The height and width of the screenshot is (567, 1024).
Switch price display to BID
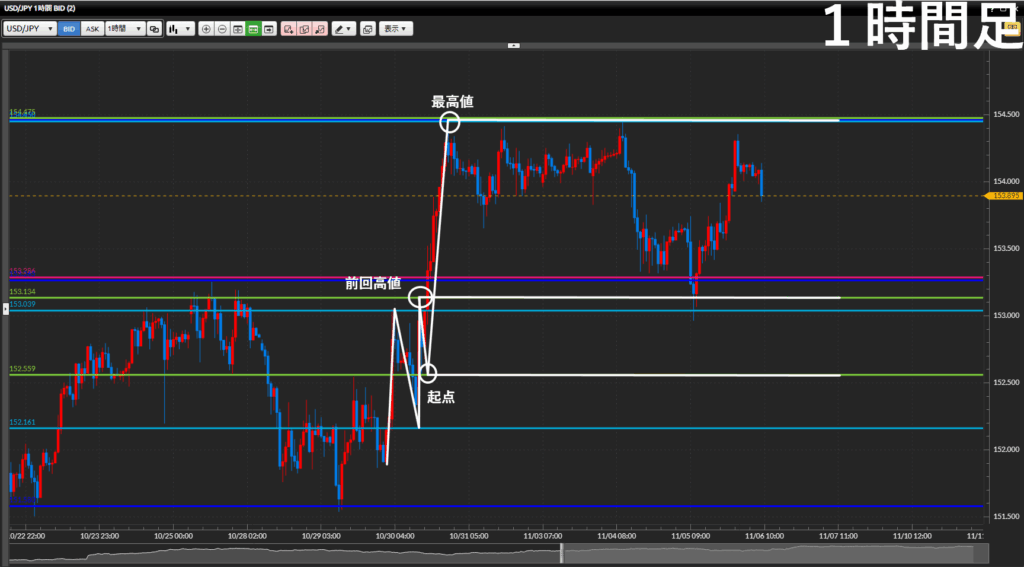(x=69, y=29)
